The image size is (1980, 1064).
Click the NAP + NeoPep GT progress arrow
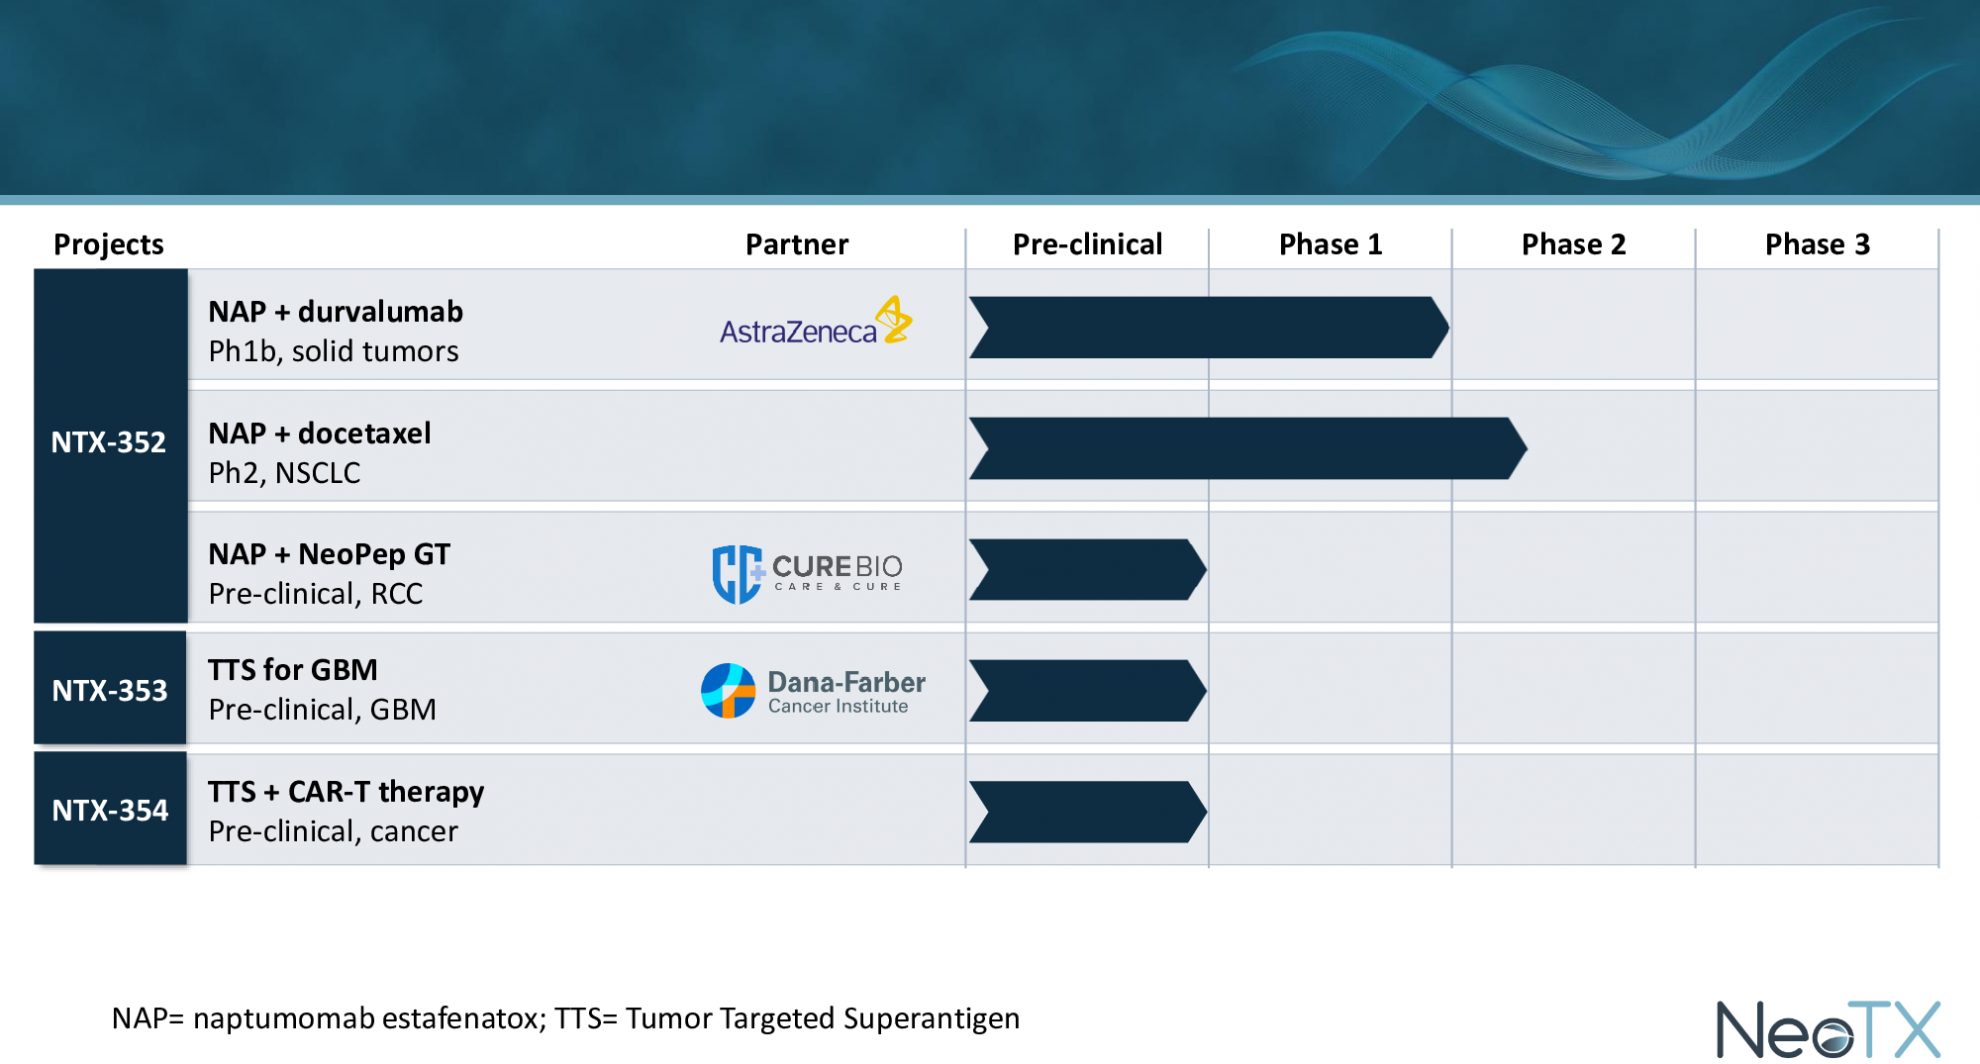1087,570
